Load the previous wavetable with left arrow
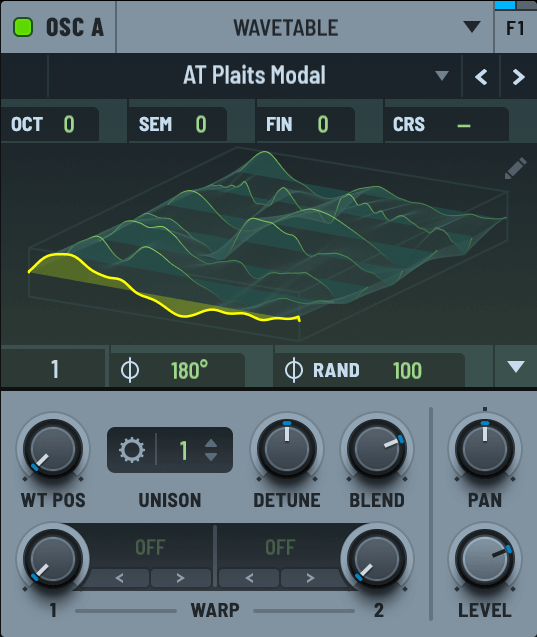 (481, 77)
